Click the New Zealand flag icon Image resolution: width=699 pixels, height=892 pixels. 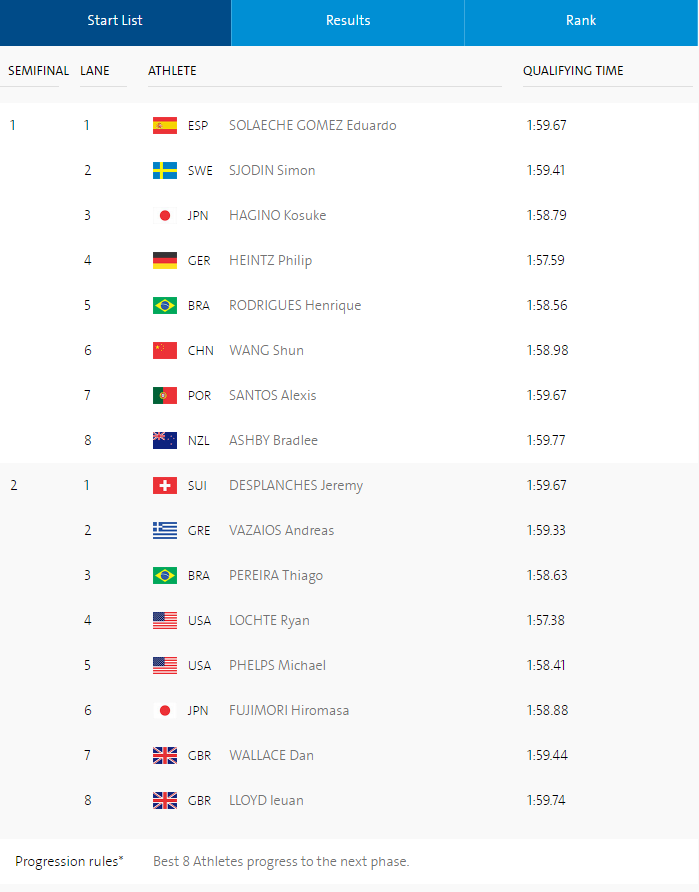point(165,440)
